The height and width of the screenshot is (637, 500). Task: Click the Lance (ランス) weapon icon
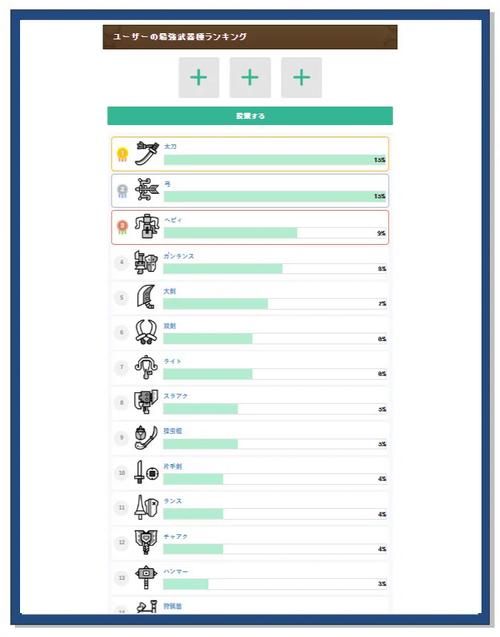pos(146,507)
